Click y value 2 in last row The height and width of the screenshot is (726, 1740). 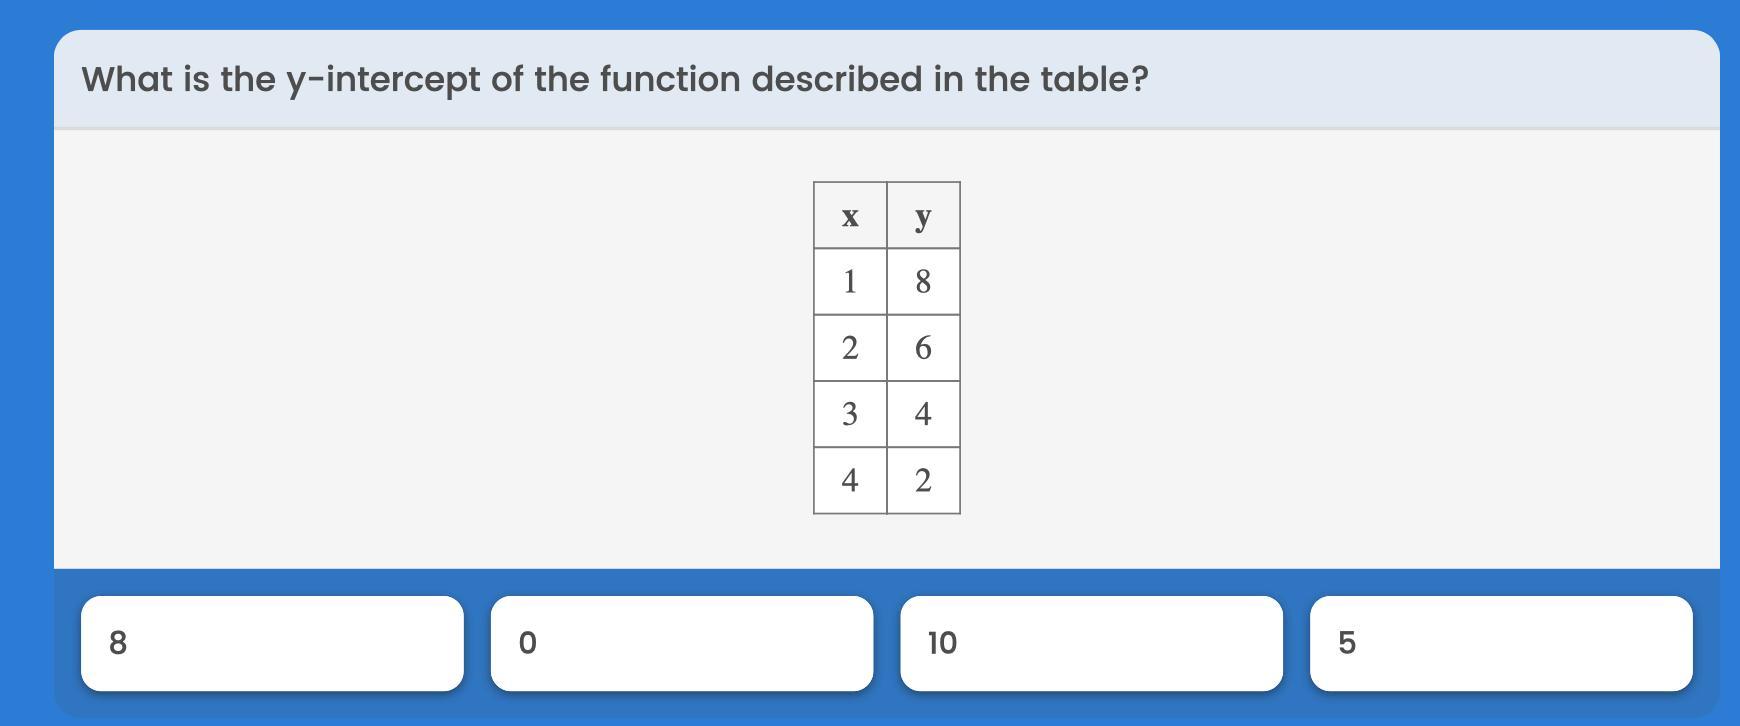click(923, 480)
